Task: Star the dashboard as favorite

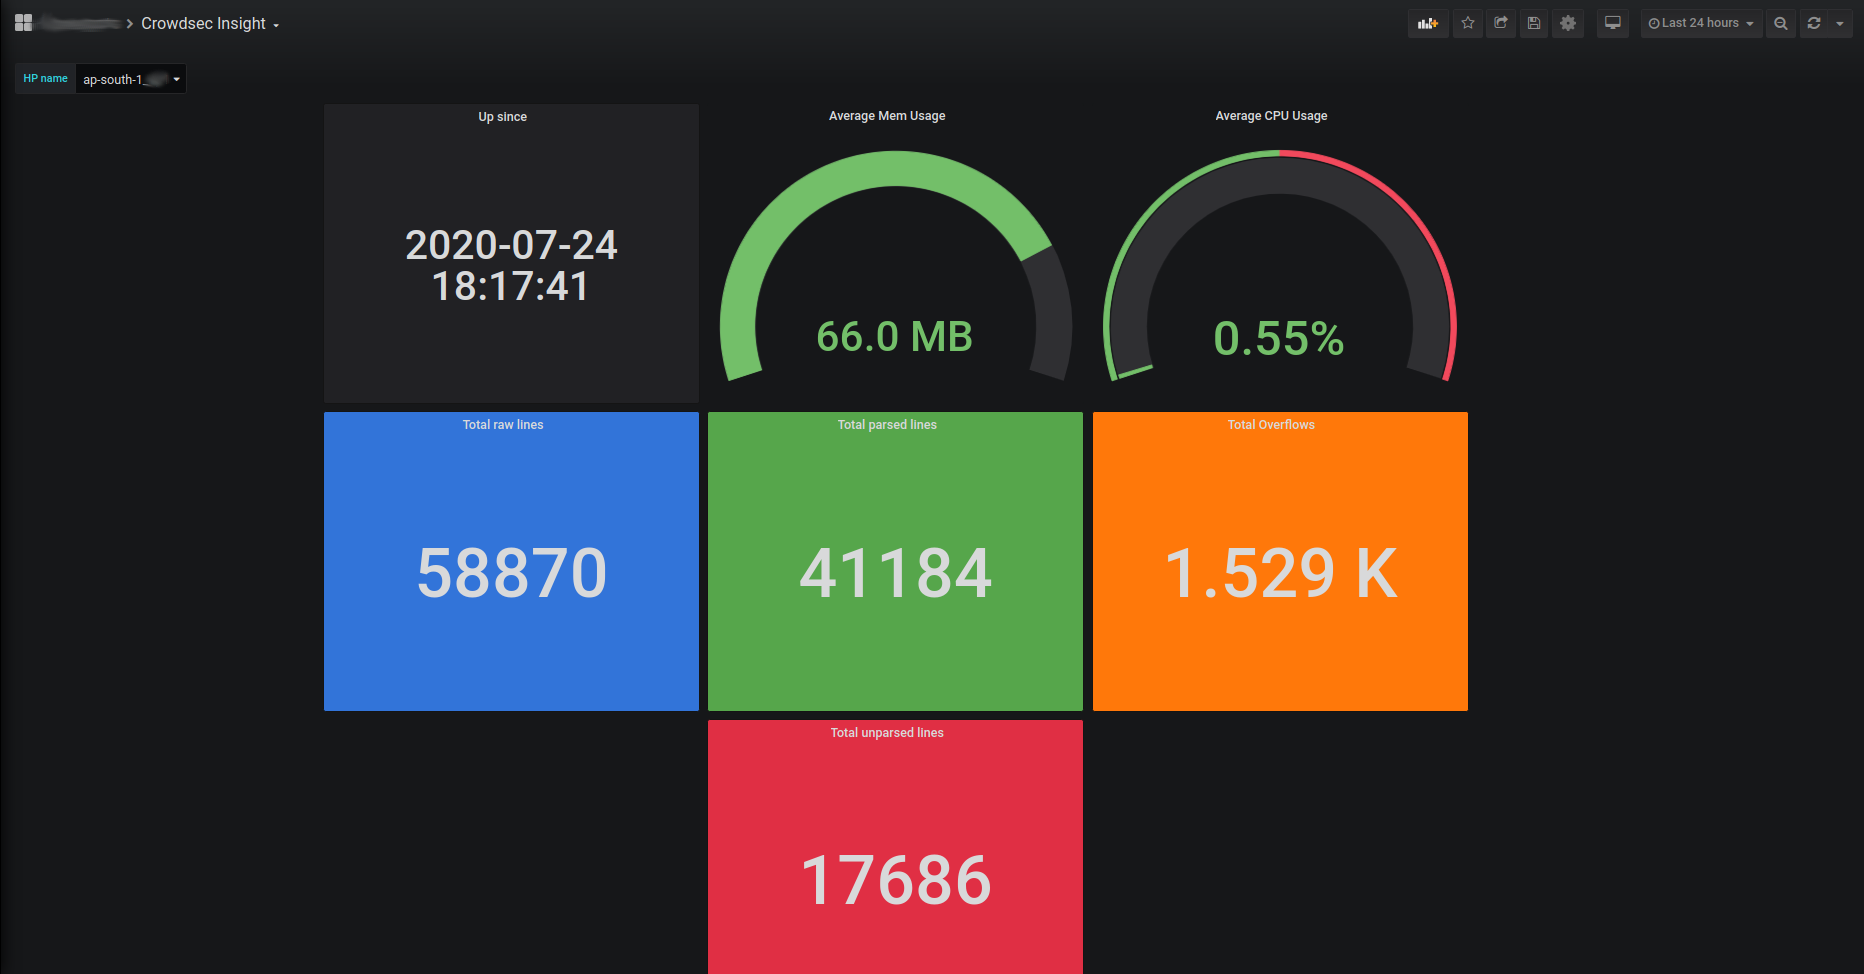Action: [1467, 23]
